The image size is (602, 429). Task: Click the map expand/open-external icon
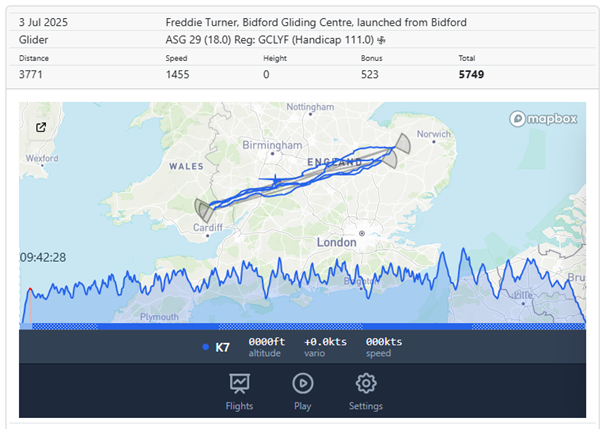(41, 127)
